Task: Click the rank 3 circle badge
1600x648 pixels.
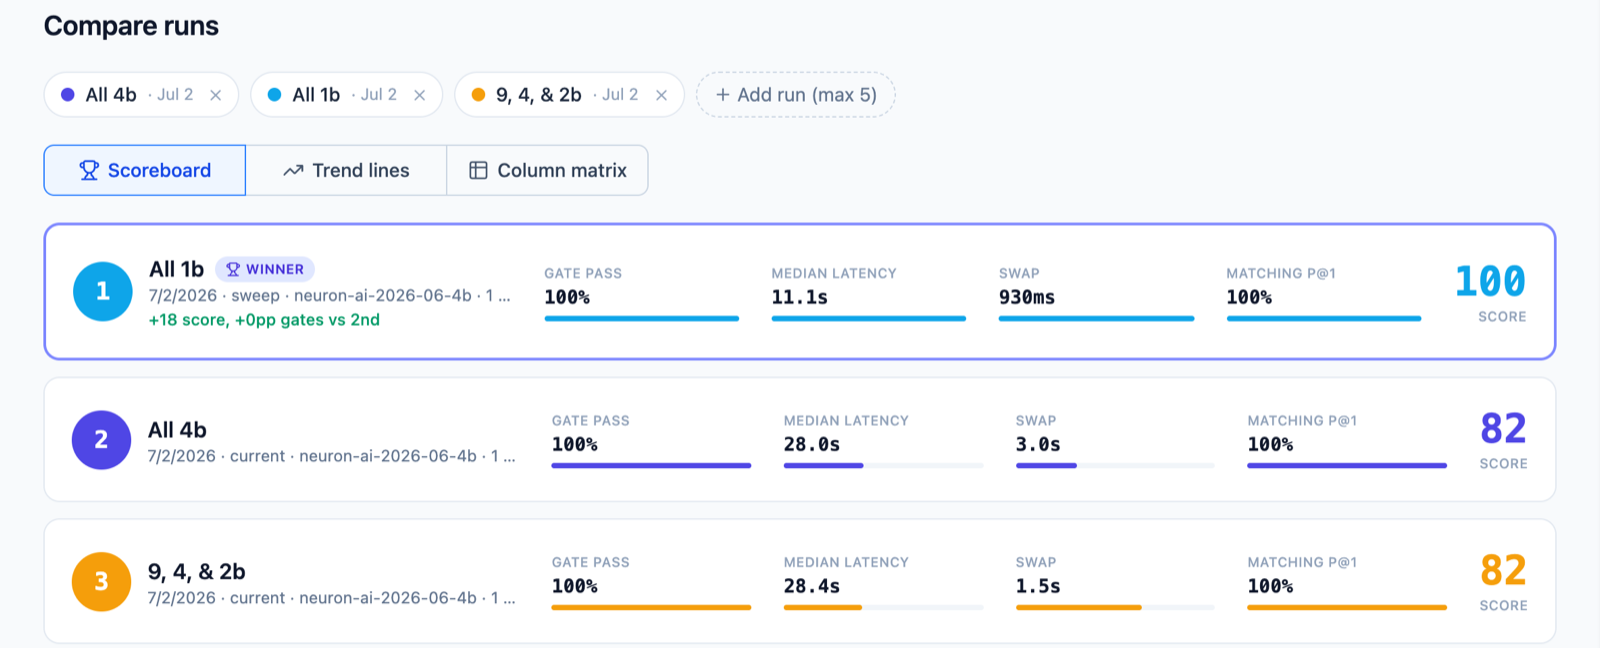Action: coord(101,581)
